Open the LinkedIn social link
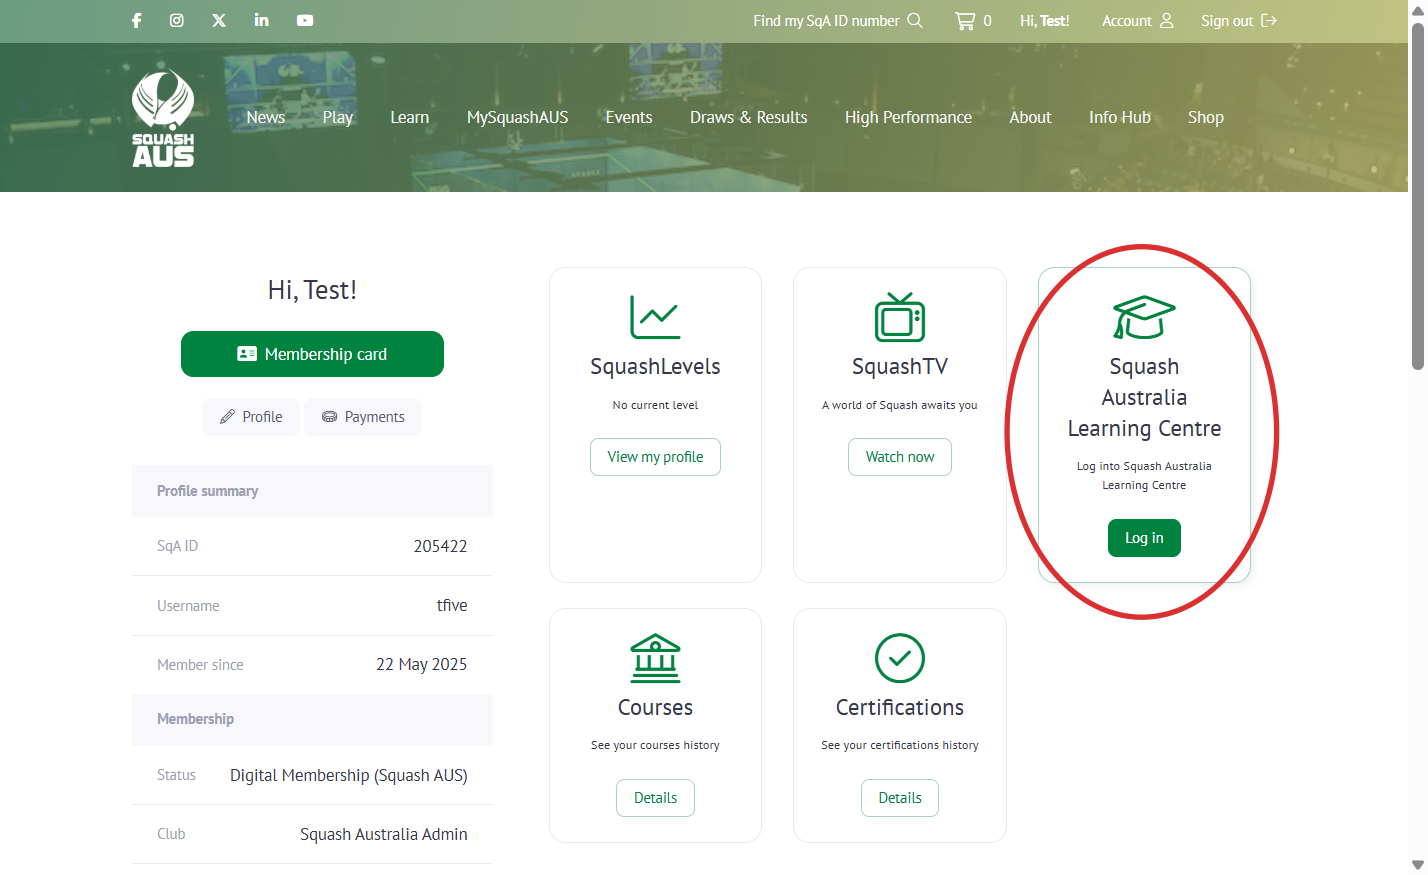The image size is (1428, 875). pos(261,20)
